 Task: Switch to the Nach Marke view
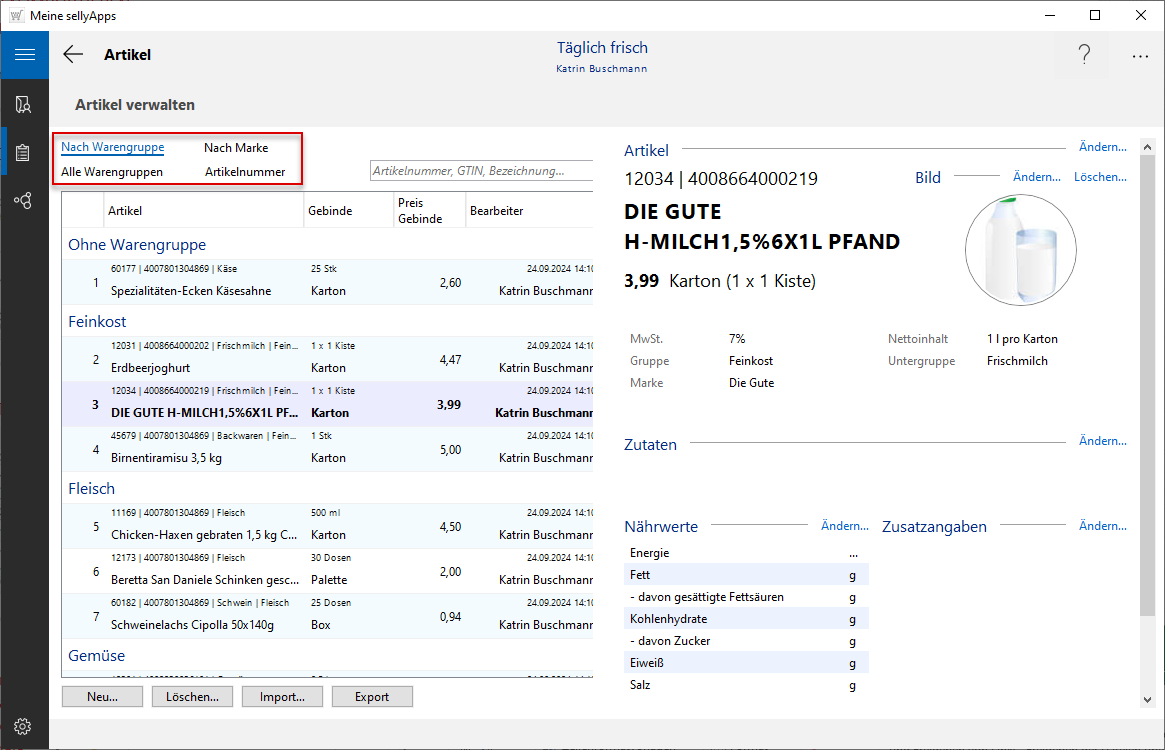[236, 148]
